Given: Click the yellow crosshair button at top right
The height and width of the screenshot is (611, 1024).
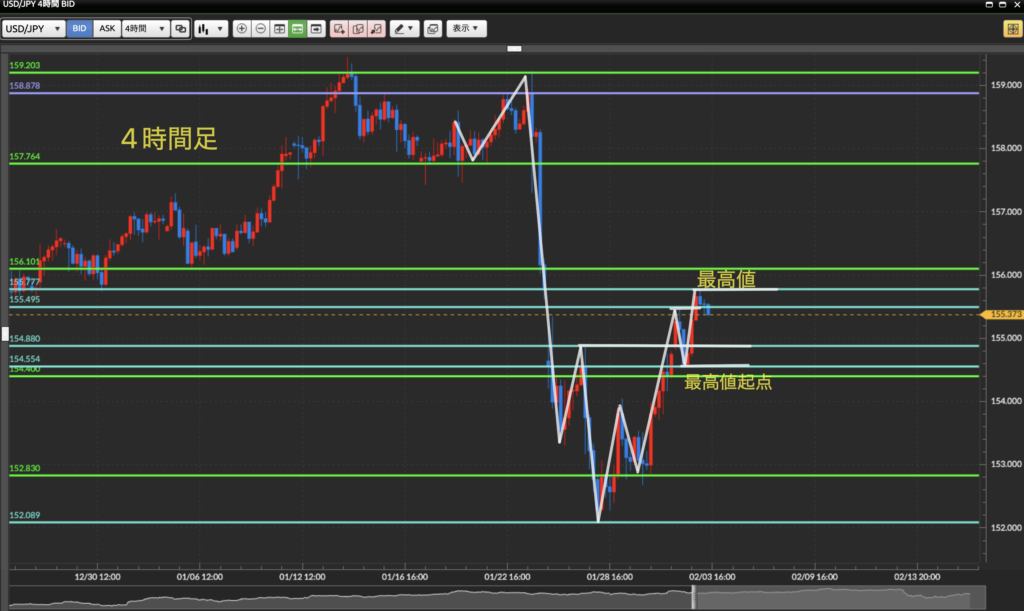Looking at the screenshot, I should 1011,29.
